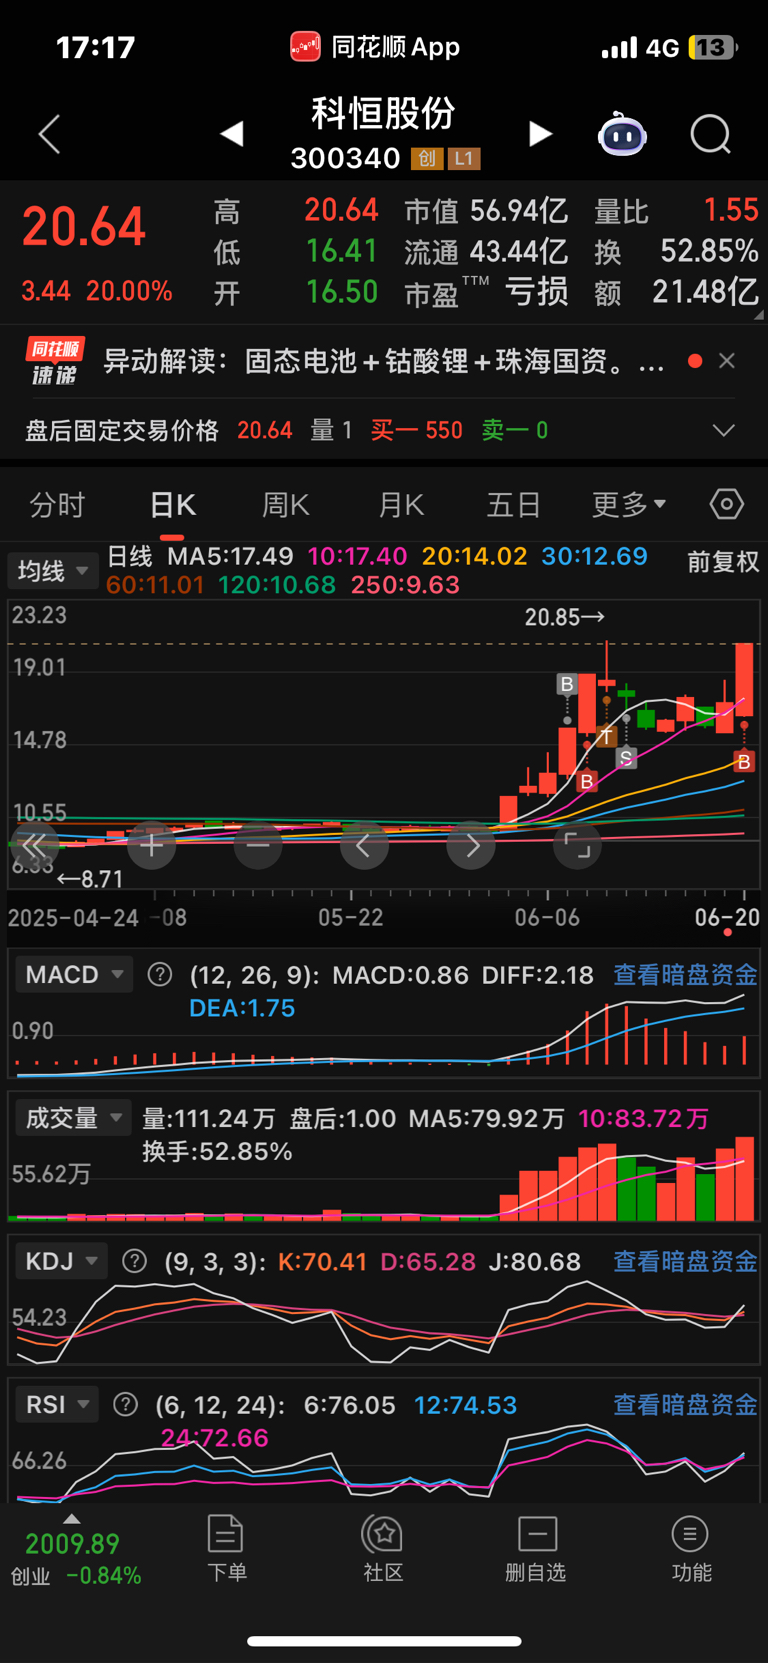
Task: Zoom in the K-line with plus
Action: click(152, 845)
